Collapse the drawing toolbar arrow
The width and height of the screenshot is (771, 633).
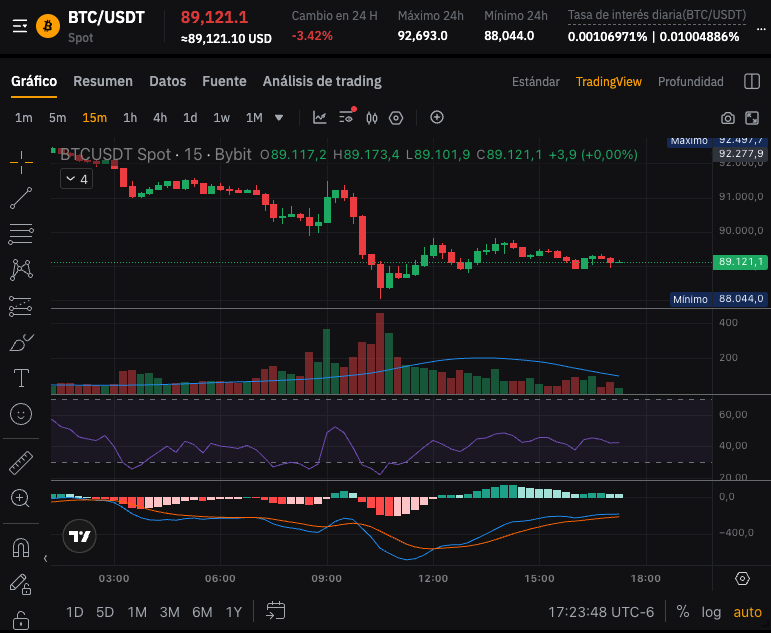click(x=45, y=558)
